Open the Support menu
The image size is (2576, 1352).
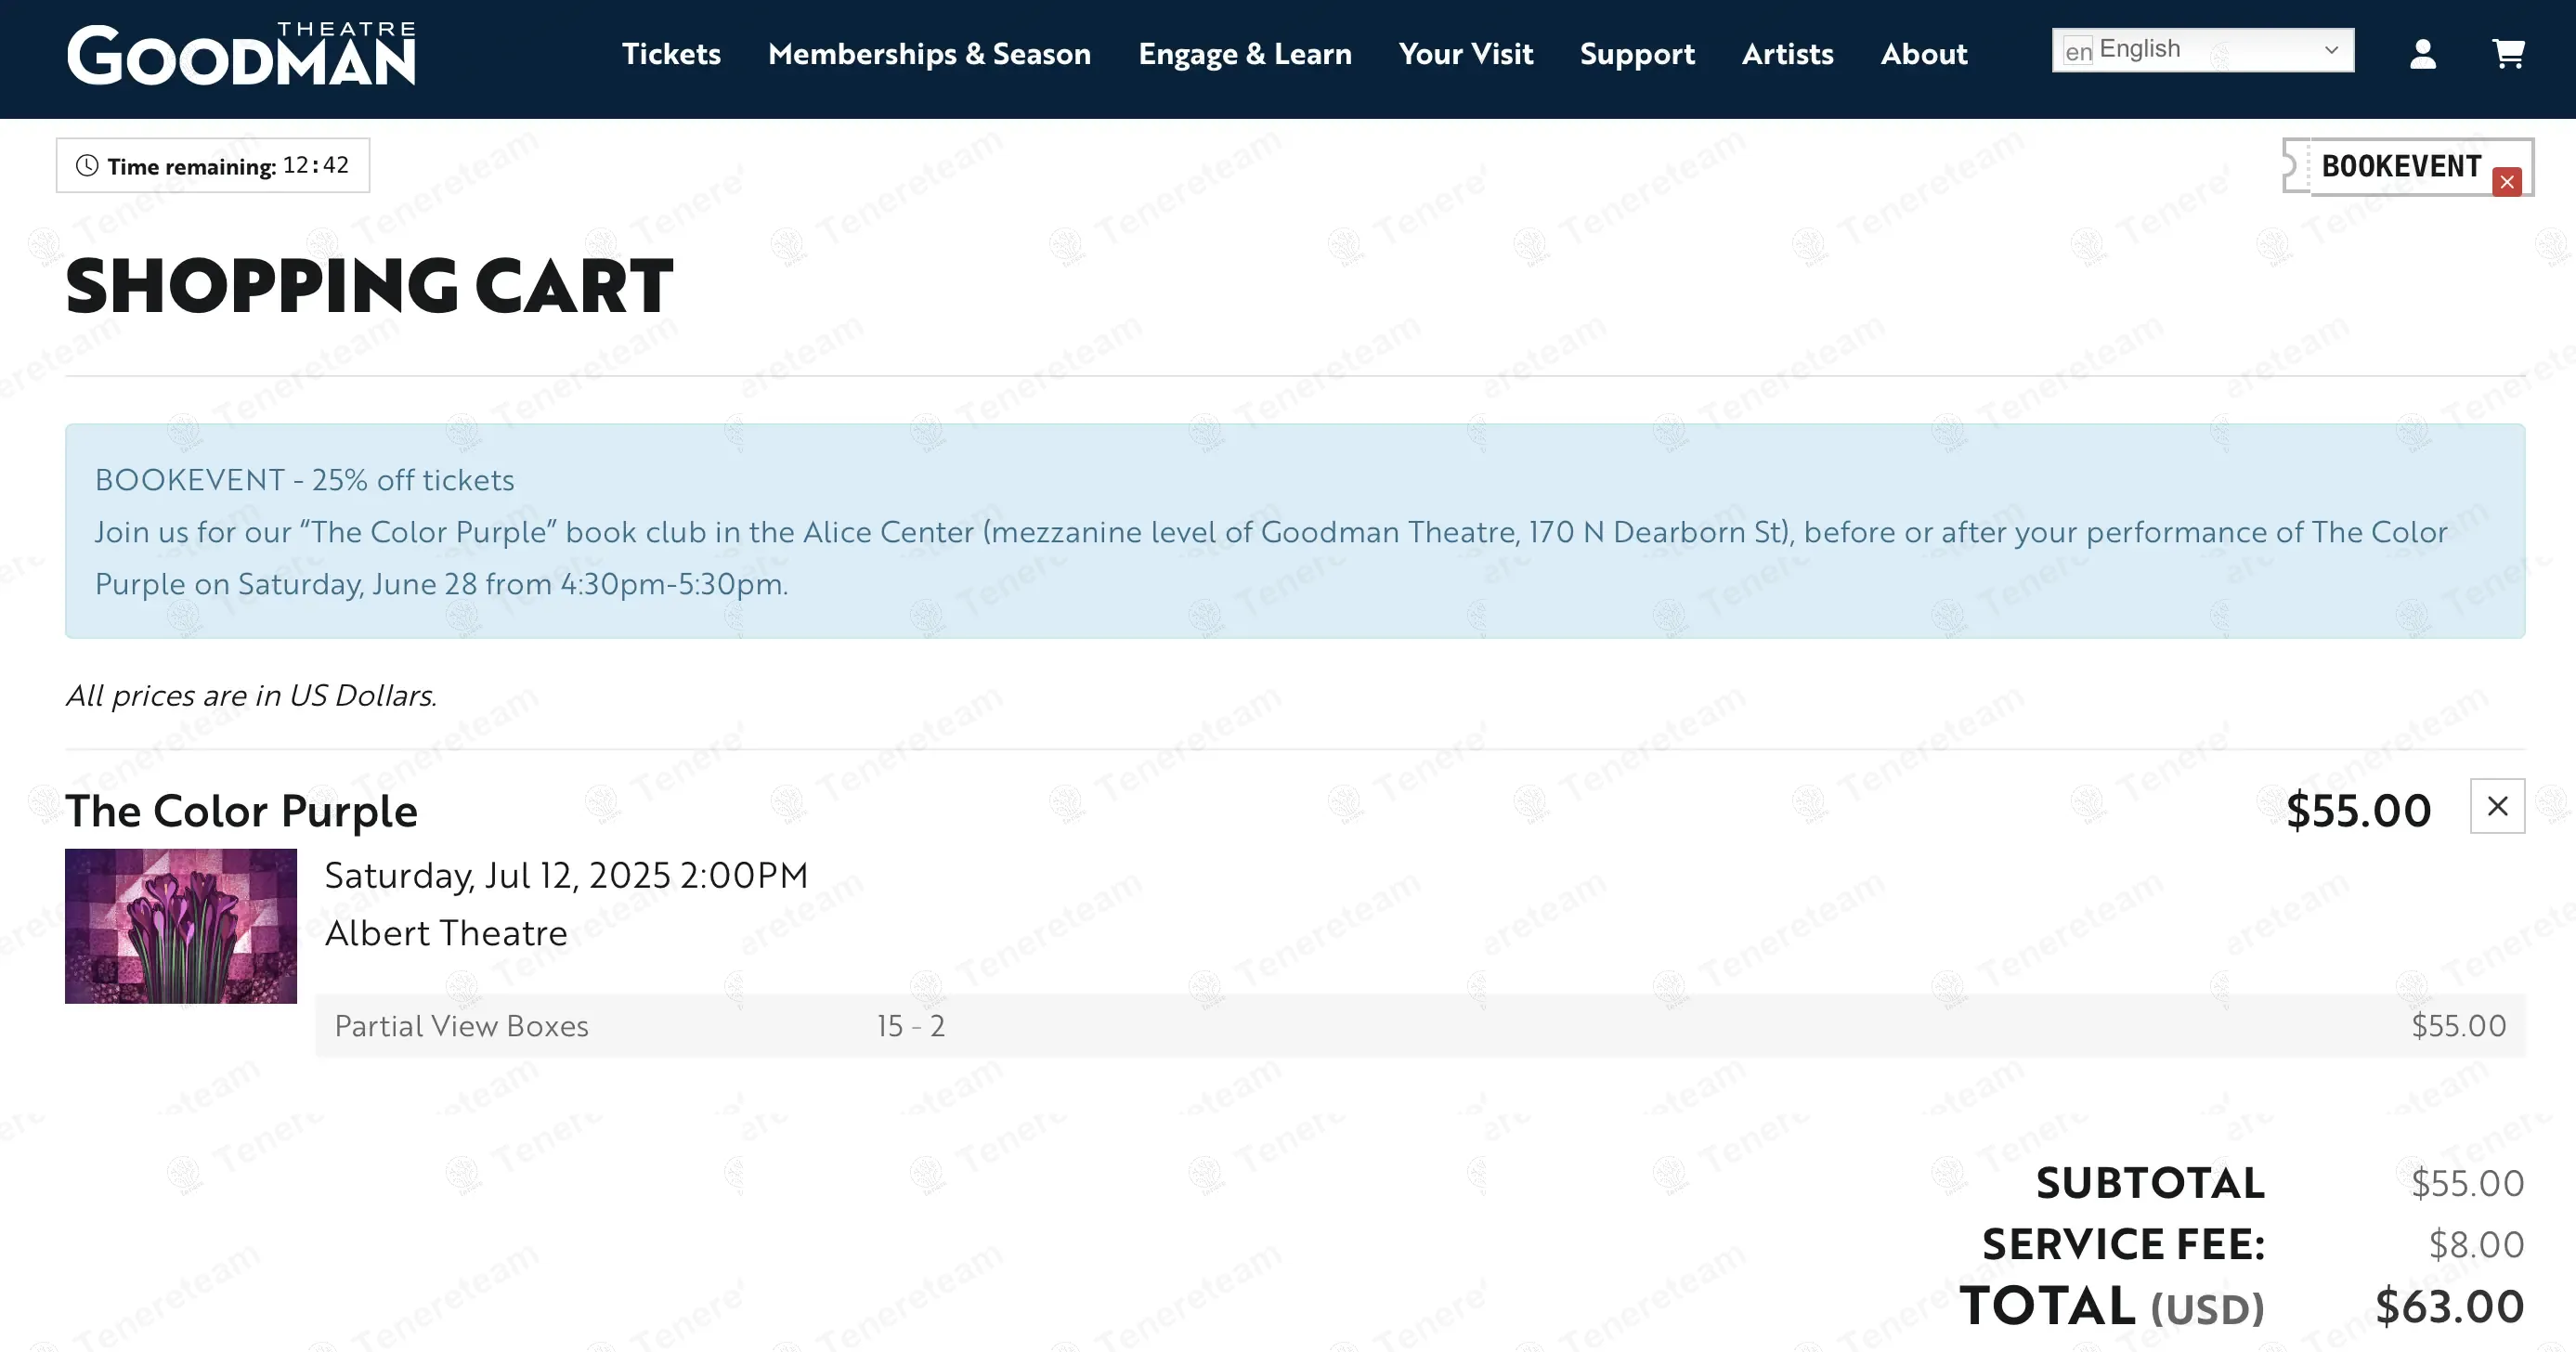[1637, 54]
